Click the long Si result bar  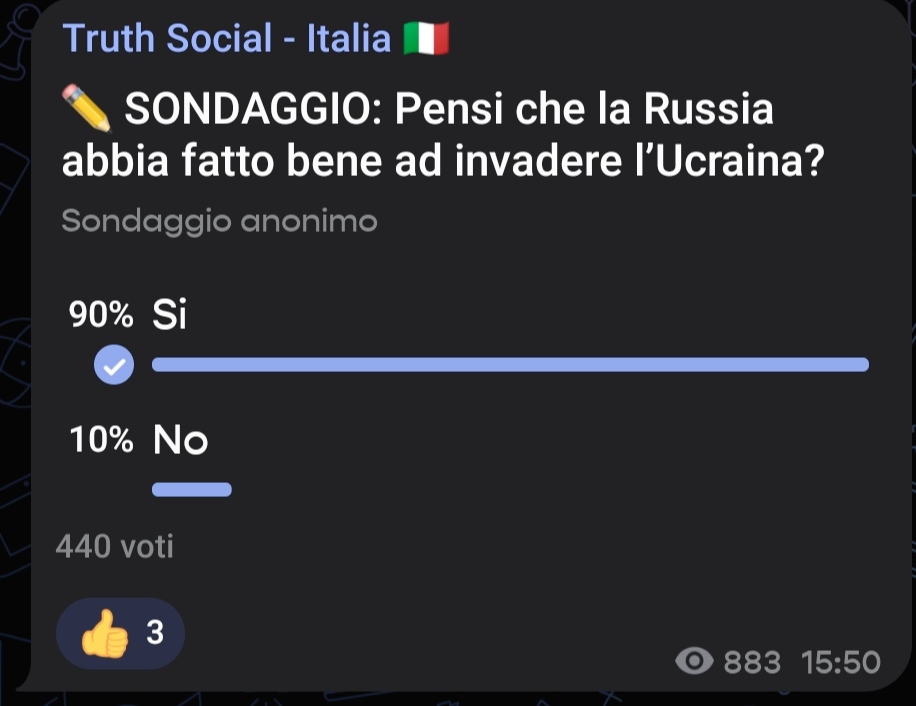[x=510, y=365]
